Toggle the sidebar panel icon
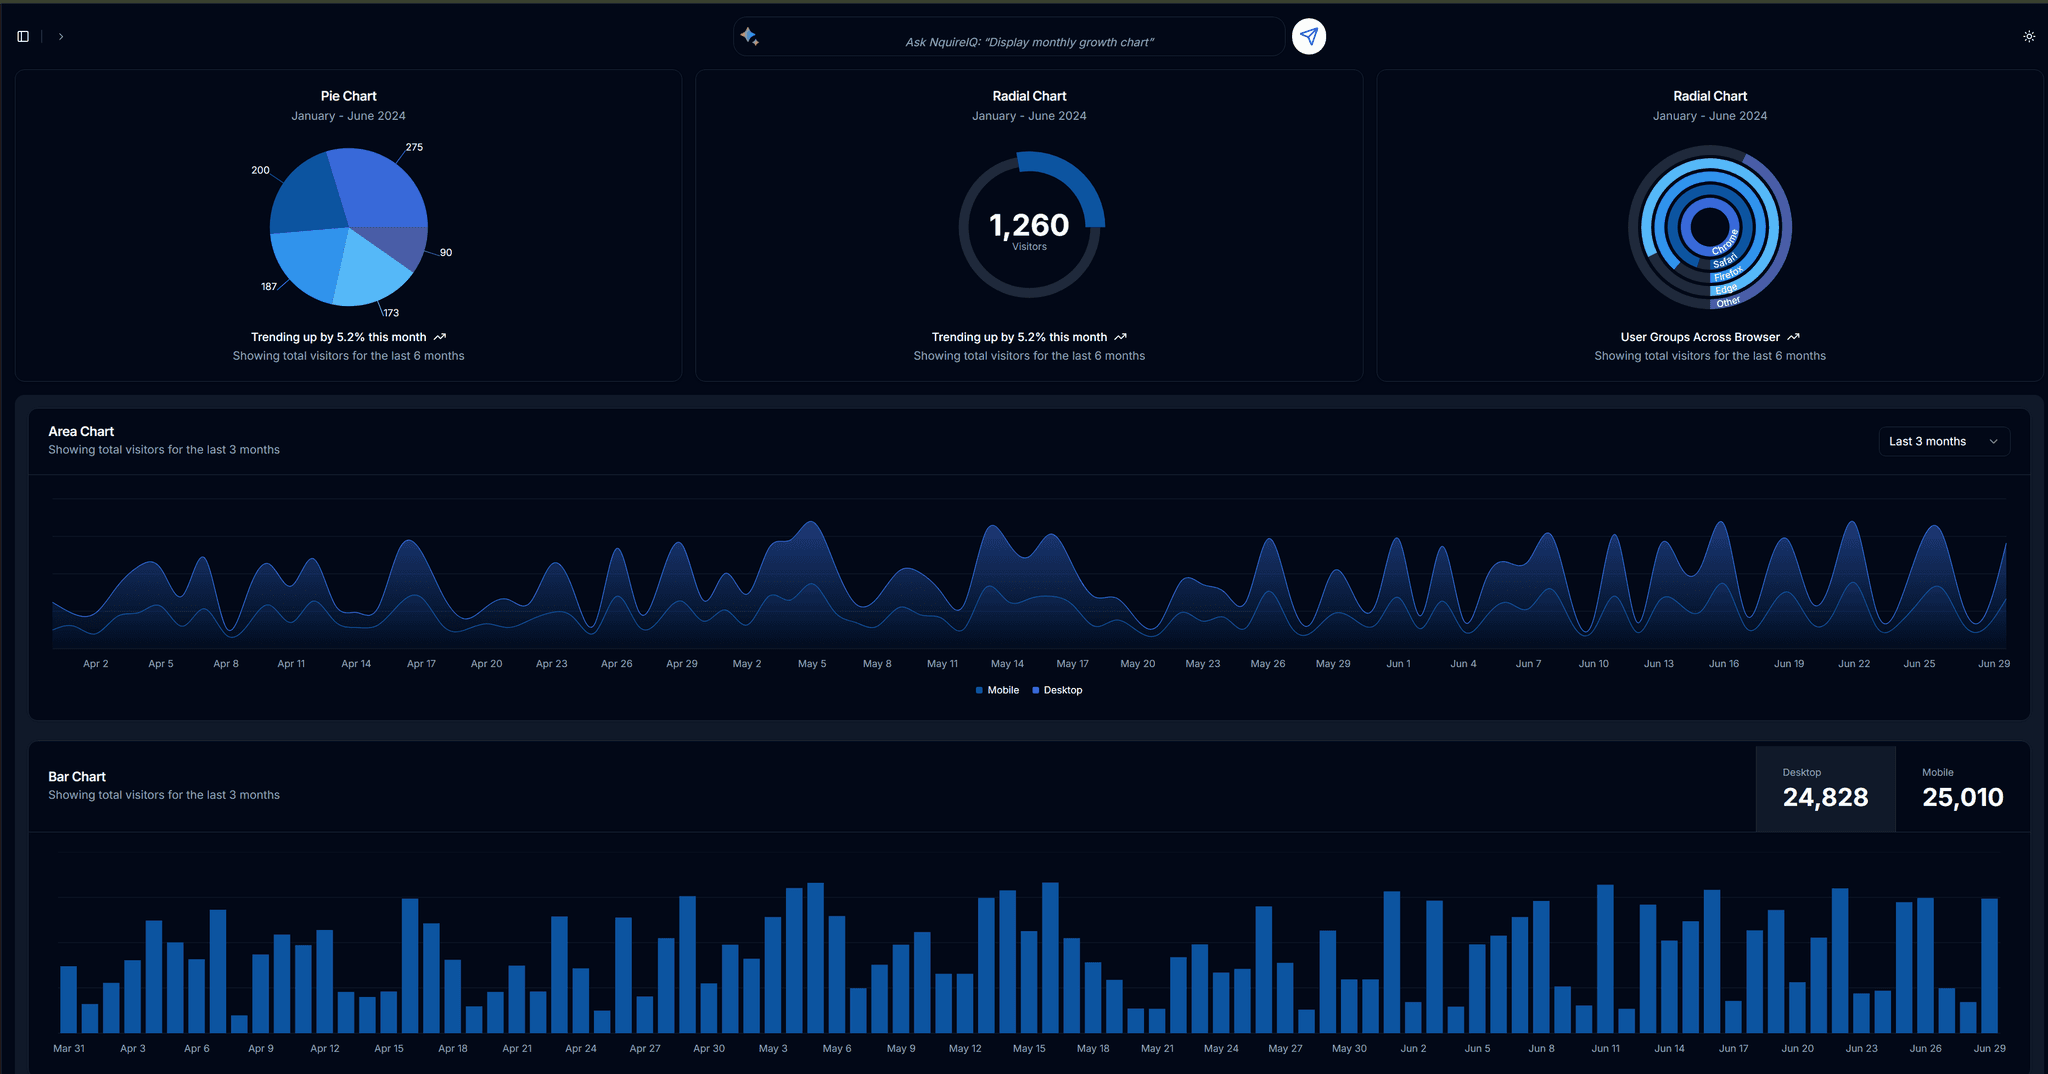Image resolution: width=2048 pixels, height=1074 pixels. click(22, 36)
